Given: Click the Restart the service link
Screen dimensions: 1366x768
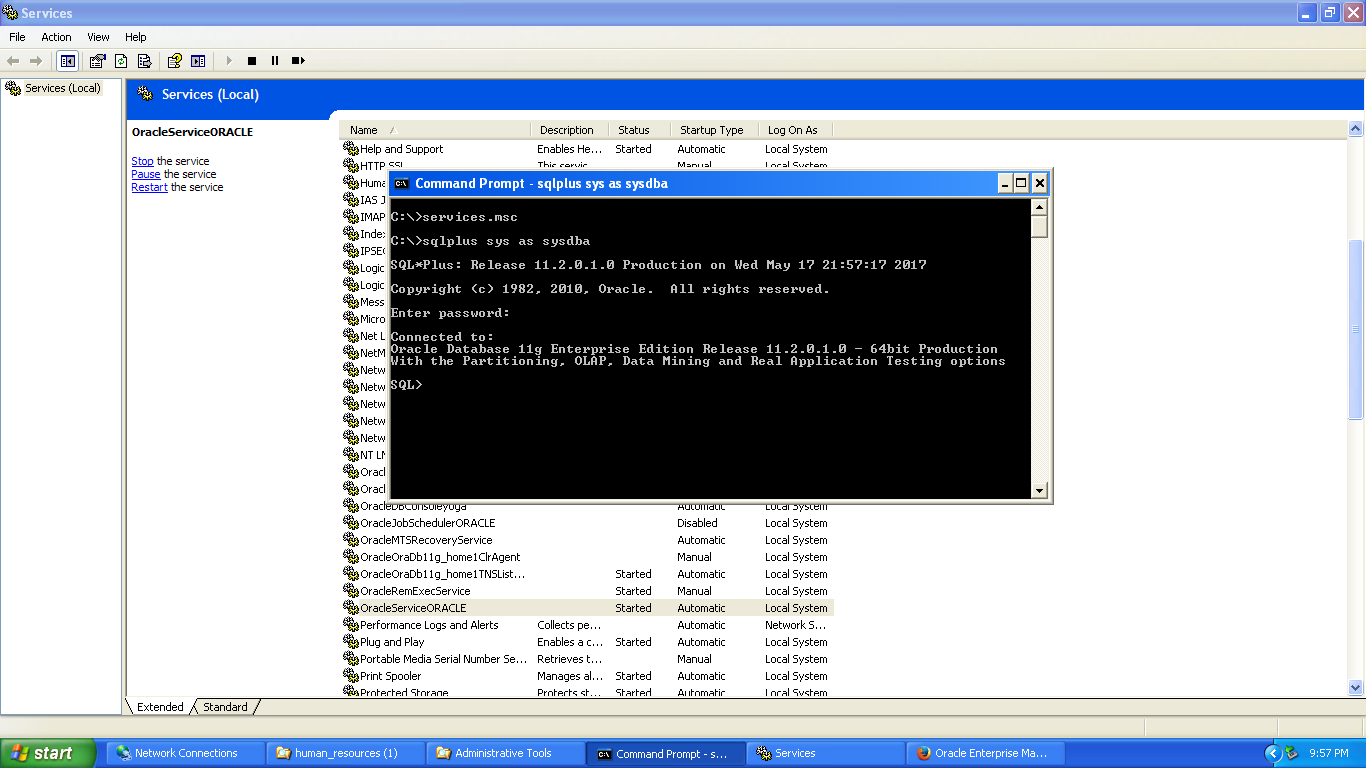Looking at the screenshot, I should [149, 187].
